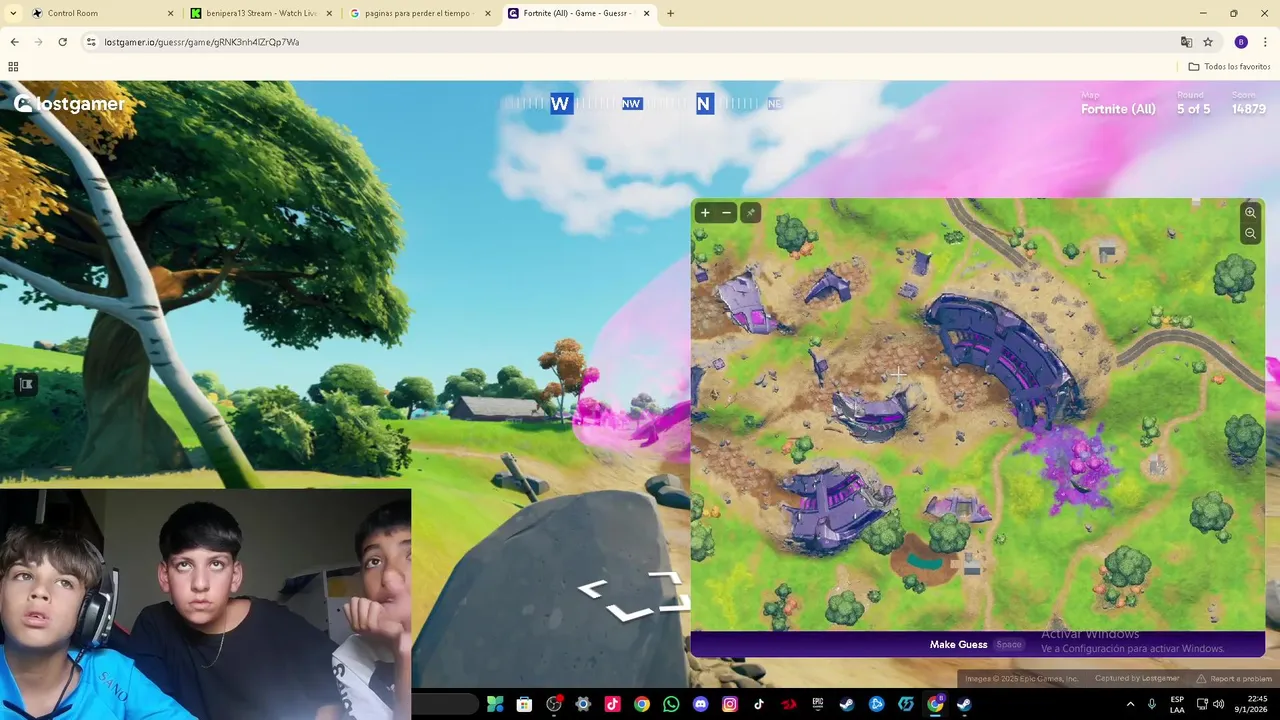Reload the current page
Image resolution: width=1280 pixels, height=720 pixels.
click(62, 42)
